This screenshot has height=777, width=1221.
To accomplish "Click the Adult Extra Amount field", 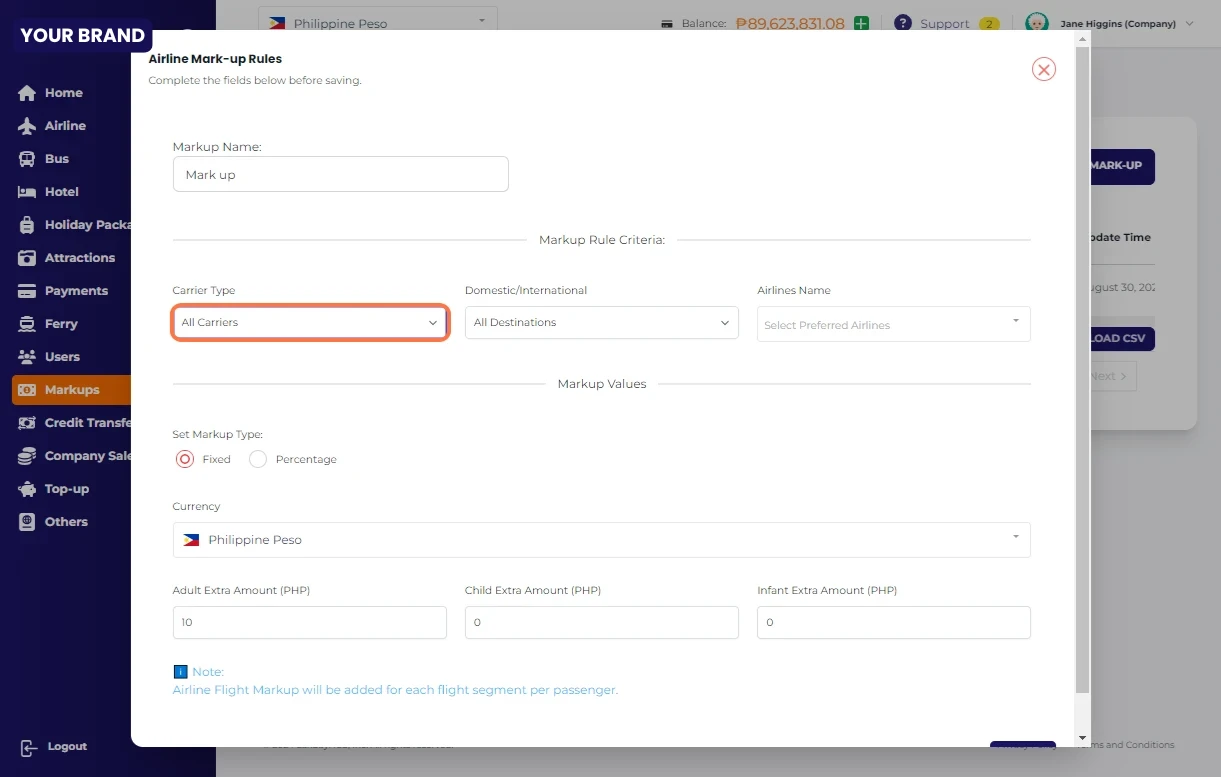I will (x=309, y=622).
